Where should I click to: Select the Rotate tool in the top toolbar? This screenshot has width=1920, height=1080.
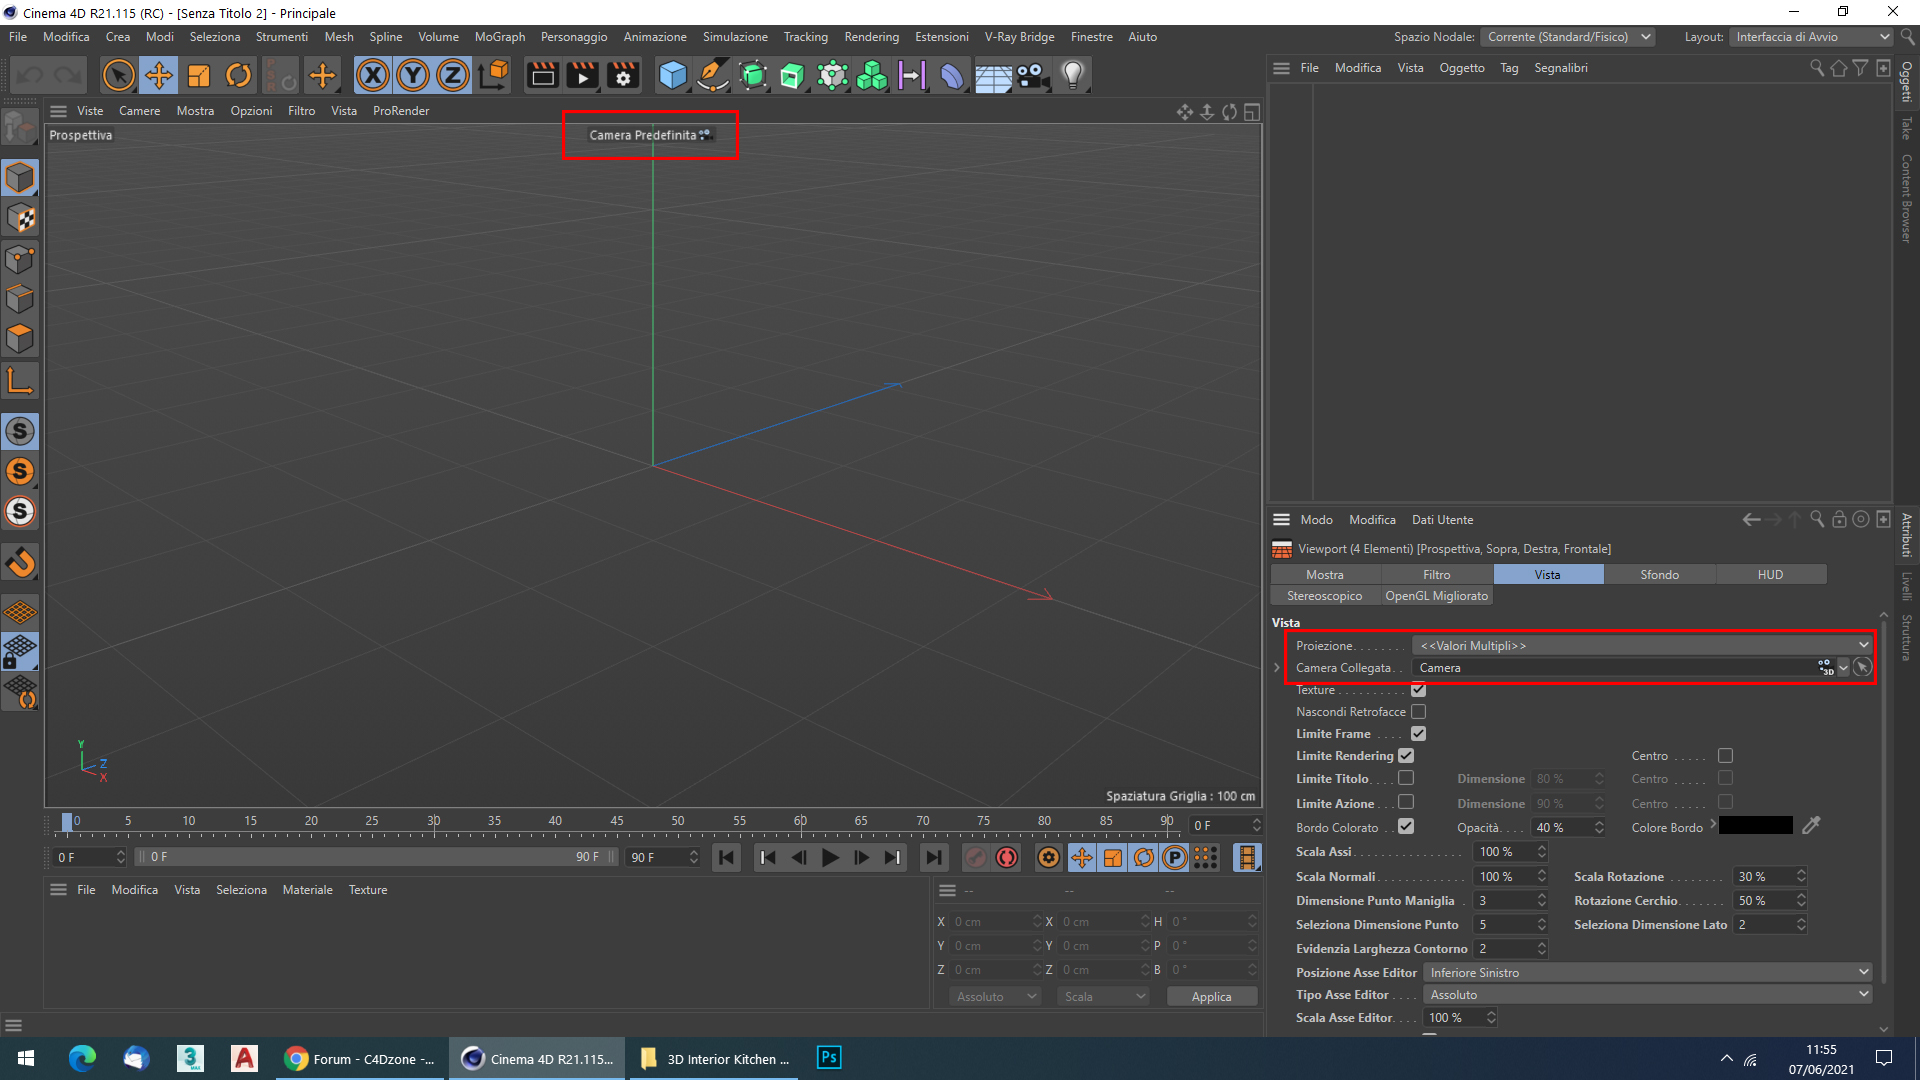(238, 75)
